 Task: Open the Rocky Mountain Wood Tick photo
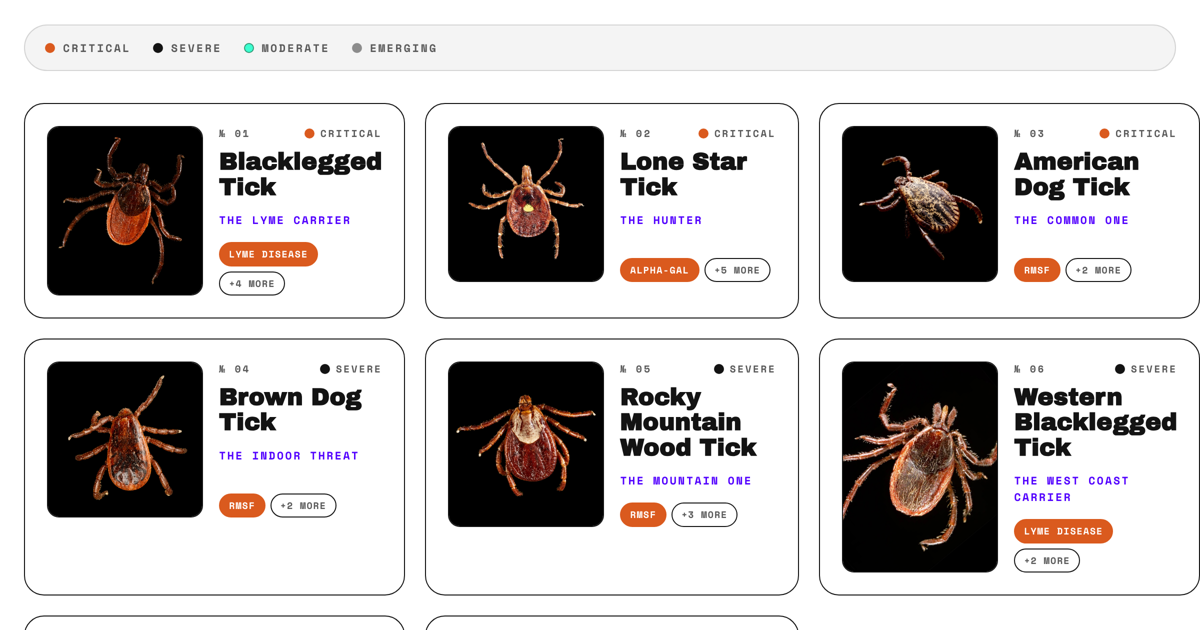[x=526, y=444]
